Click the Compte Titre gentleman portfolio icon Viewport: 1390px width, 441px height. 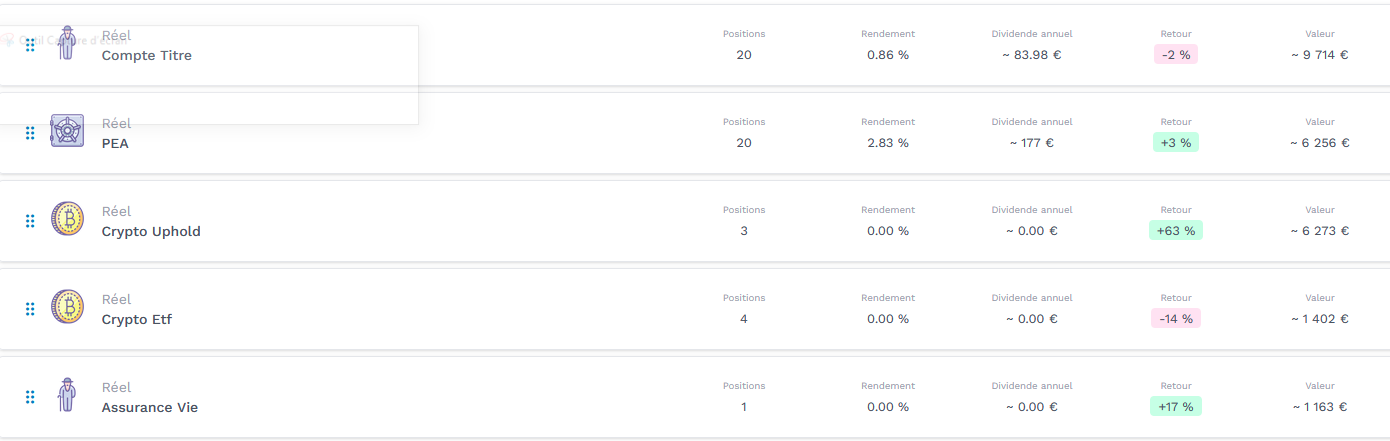[x=67, y=43]
